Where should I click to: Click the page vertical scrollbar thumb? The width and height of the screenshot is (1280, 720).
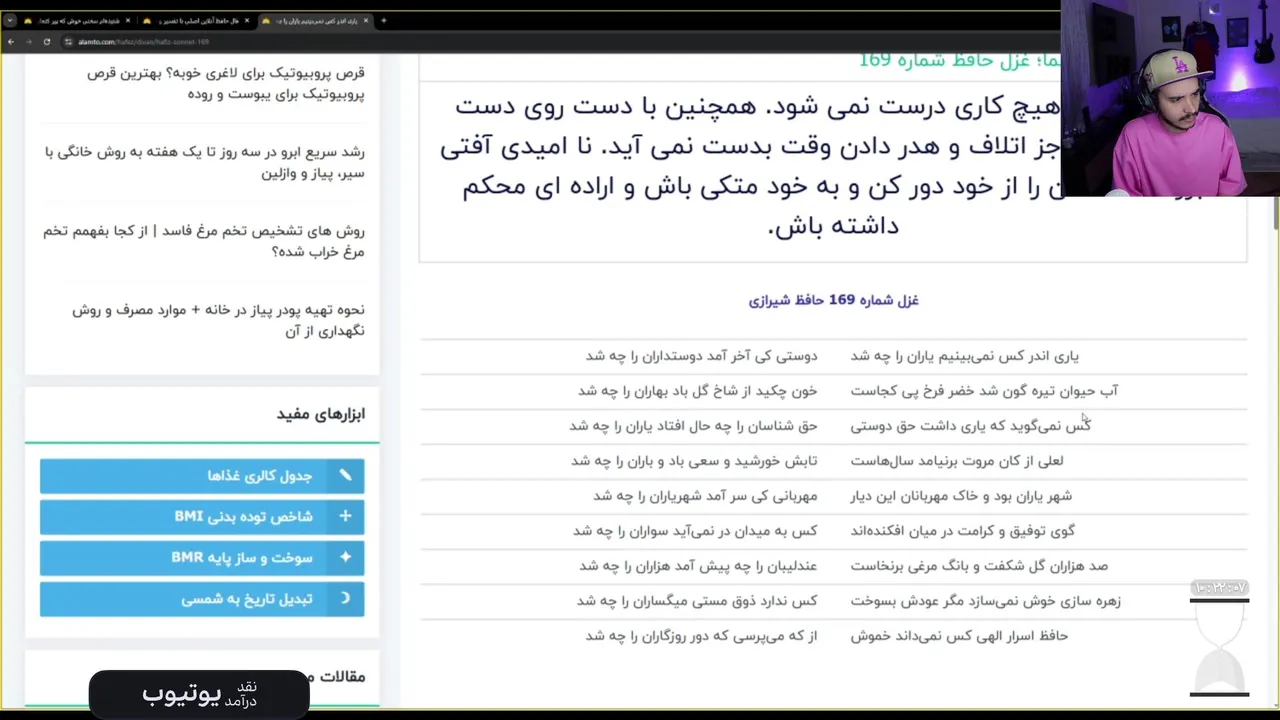point(1275,212)
